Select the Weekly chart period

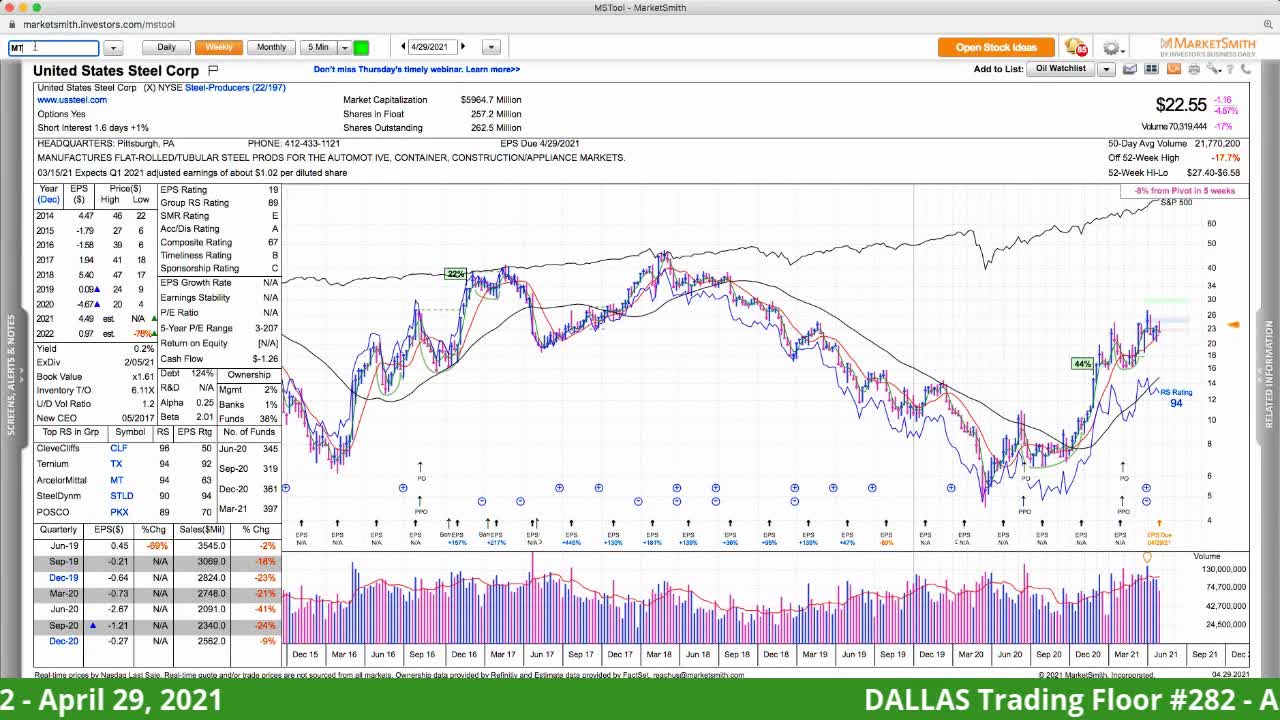click(219, 47)
